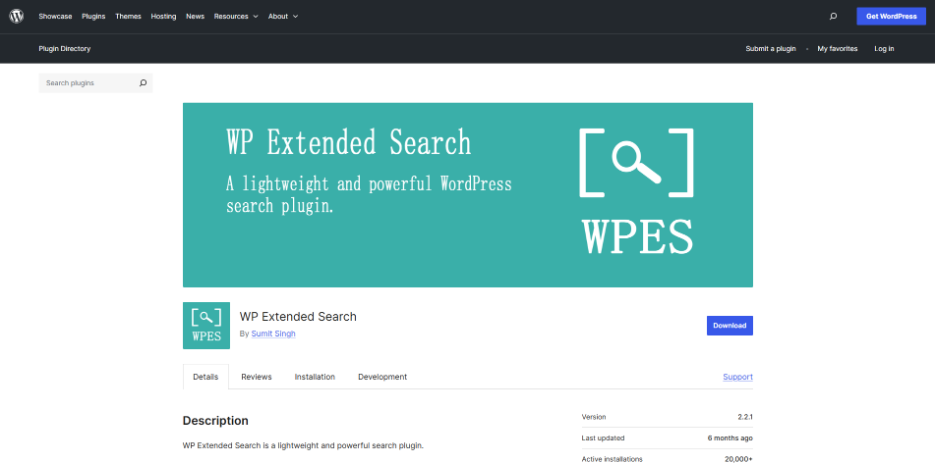Click the Log in link
This screenshot has width=936, height=463.
coord(884,49)
